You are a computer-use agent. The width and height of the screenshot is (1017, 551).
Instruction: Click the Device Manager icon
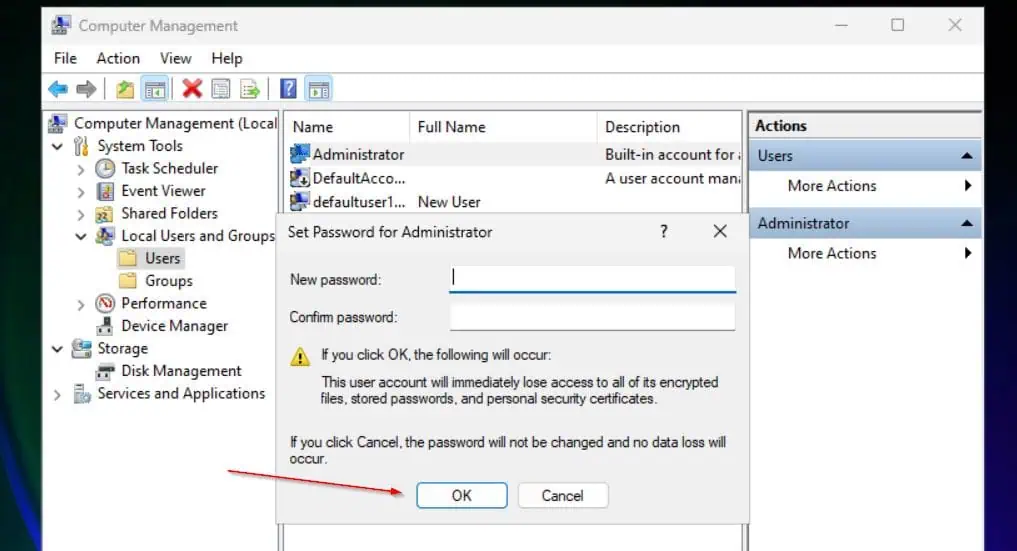click(104, 326)
